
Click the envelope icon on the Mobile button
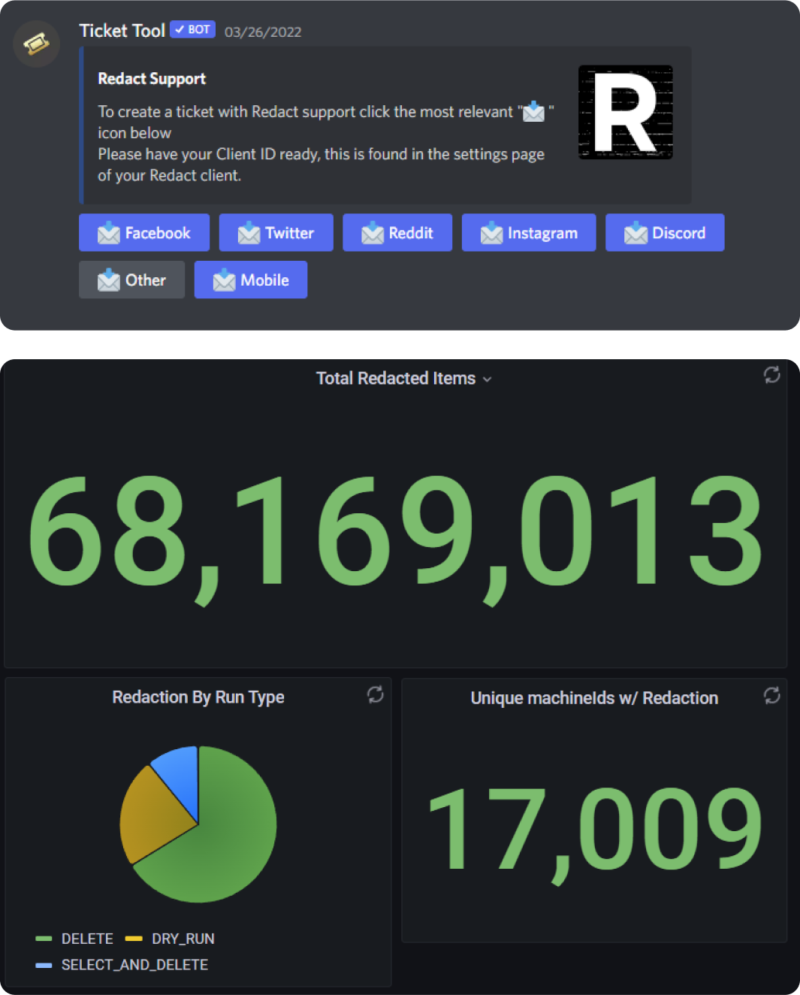pyautogui.click(x=222, y=280)
